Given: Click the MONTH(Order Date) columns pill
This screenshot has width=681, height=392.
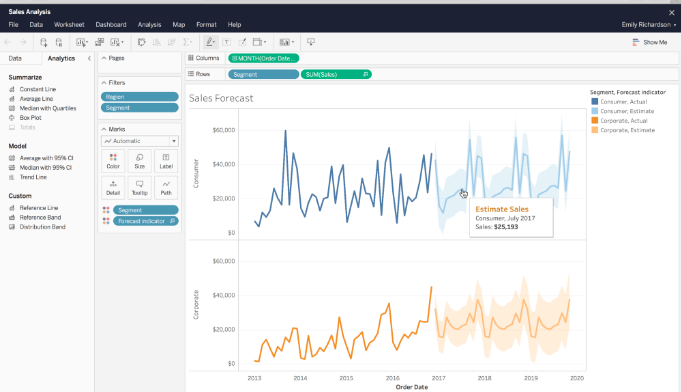Looking at the screenshot, I should pyautogui.click(x=264, y=58).
